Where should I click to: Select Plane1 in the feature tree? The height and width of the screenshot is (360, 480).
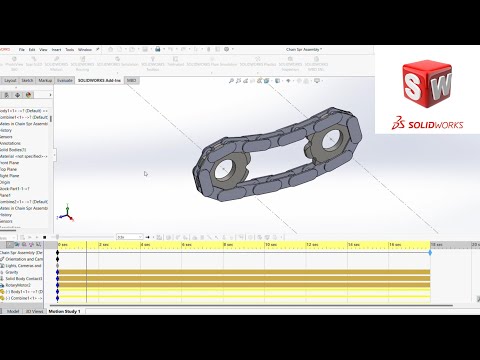[5, 195]
